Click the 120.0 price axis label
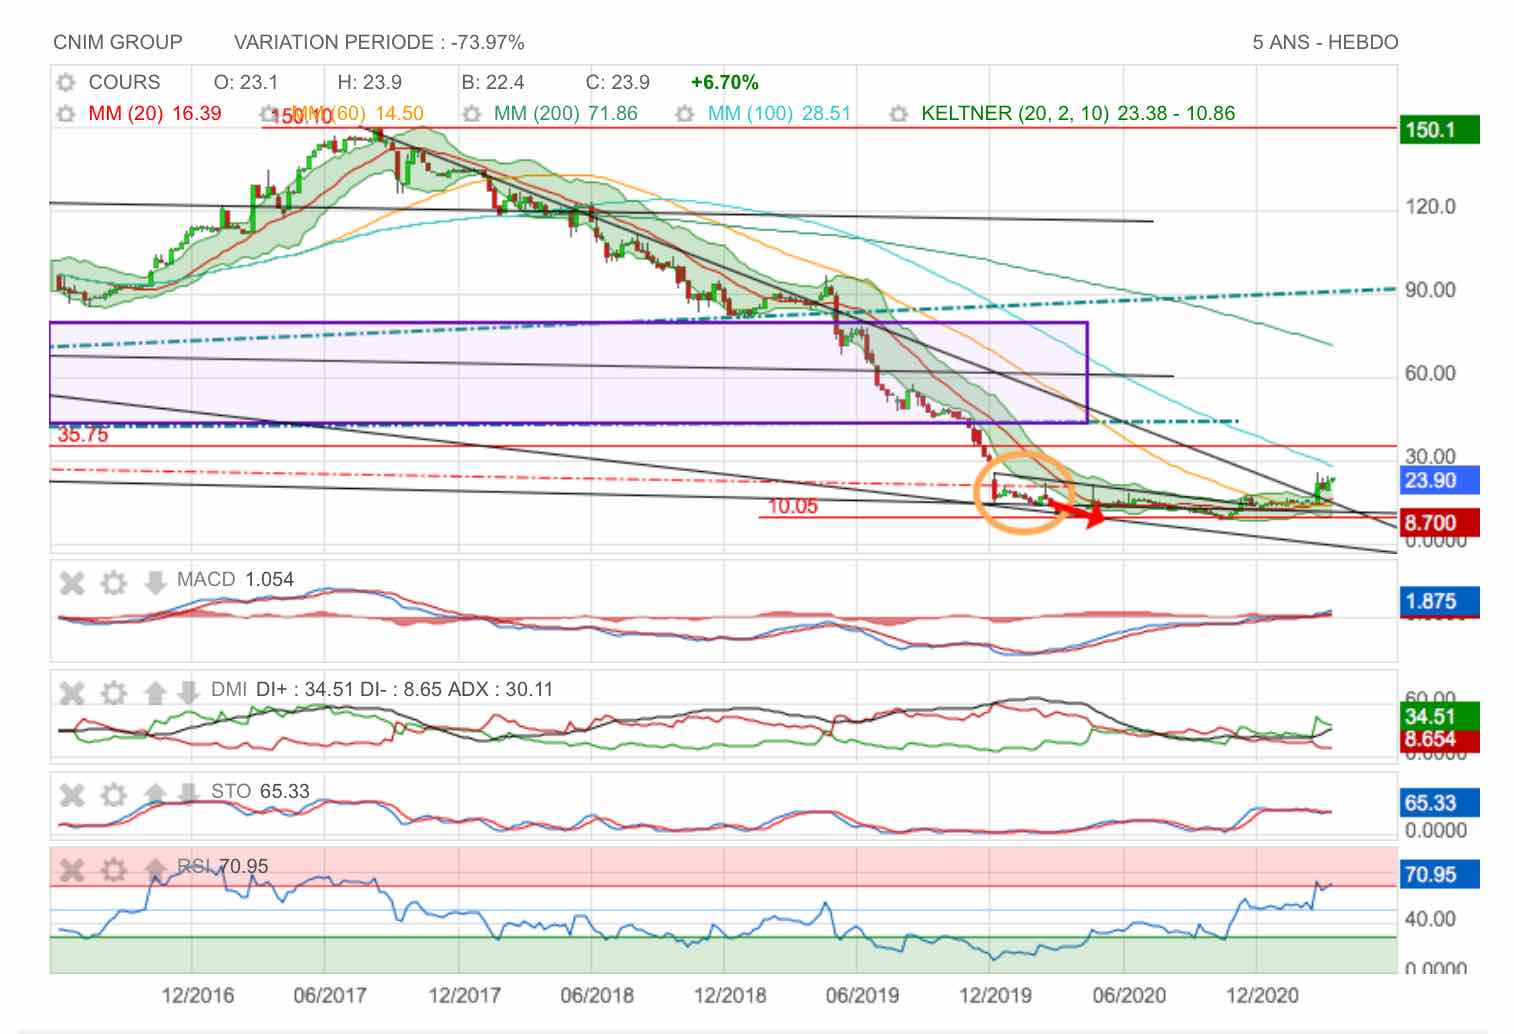The image size is (1514, 1034). [x=1431, y=207]
